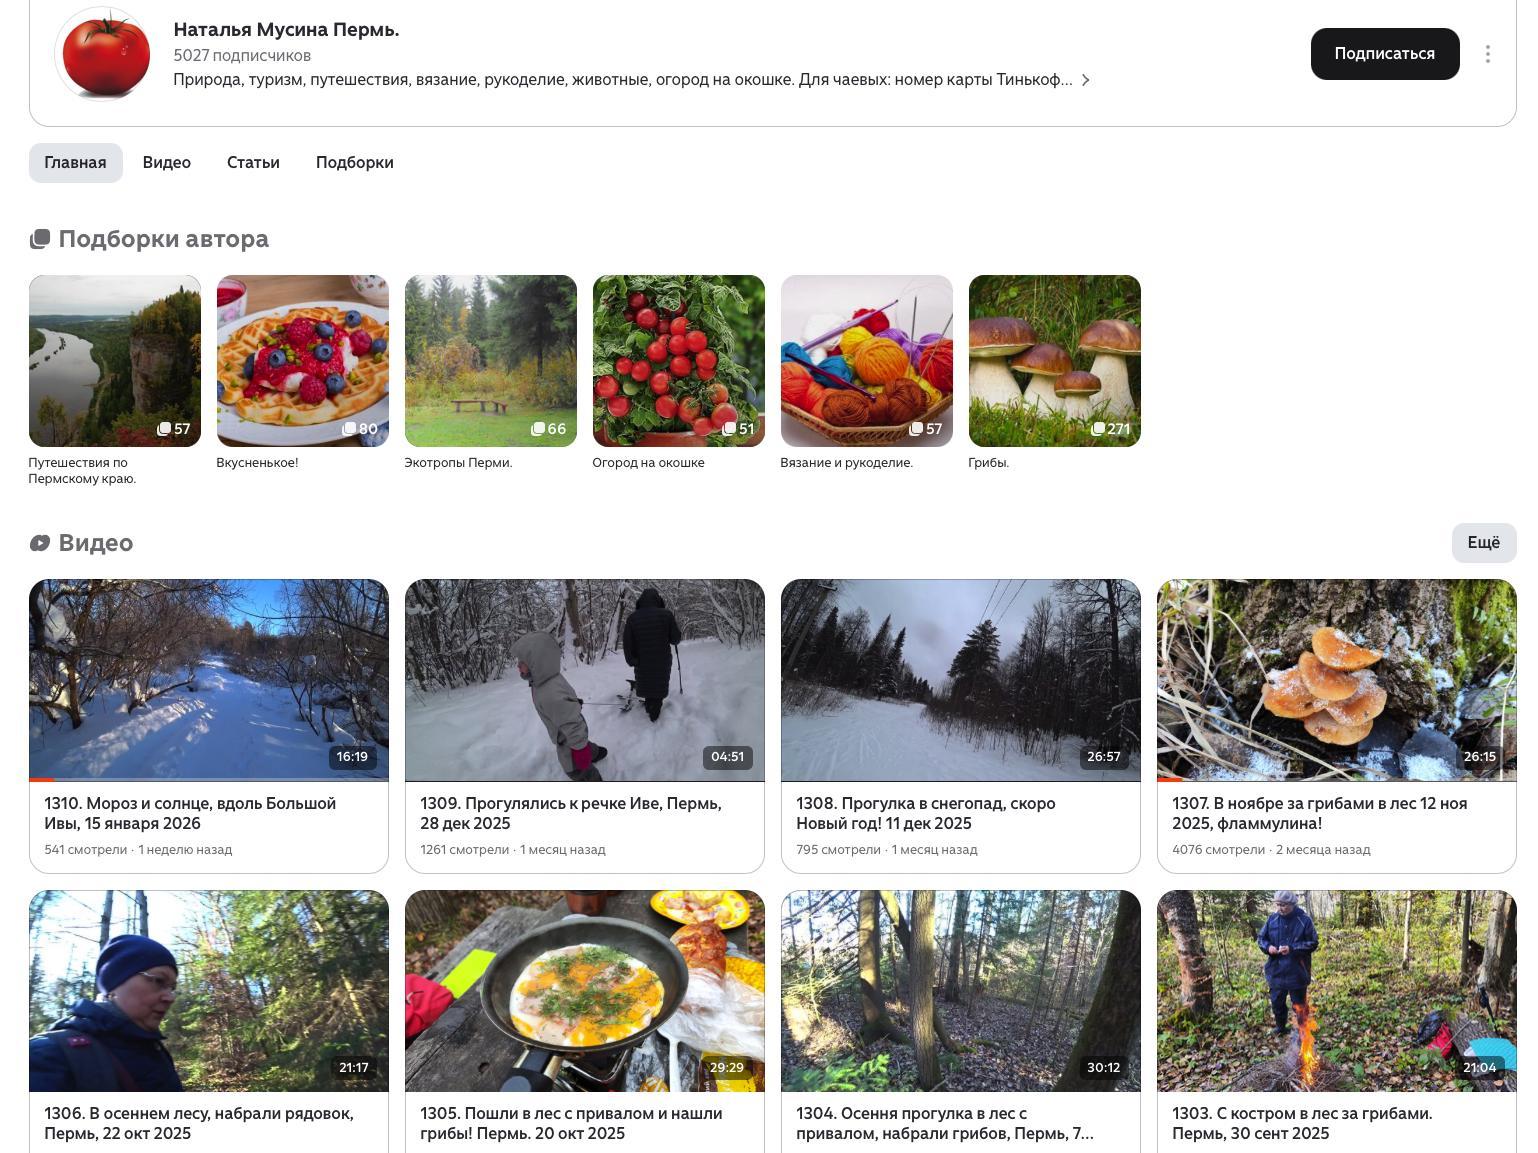Click the 66-item badge on Экотропы Перми
This screenshot has width=1538, height=1153.
click(548, 429)
